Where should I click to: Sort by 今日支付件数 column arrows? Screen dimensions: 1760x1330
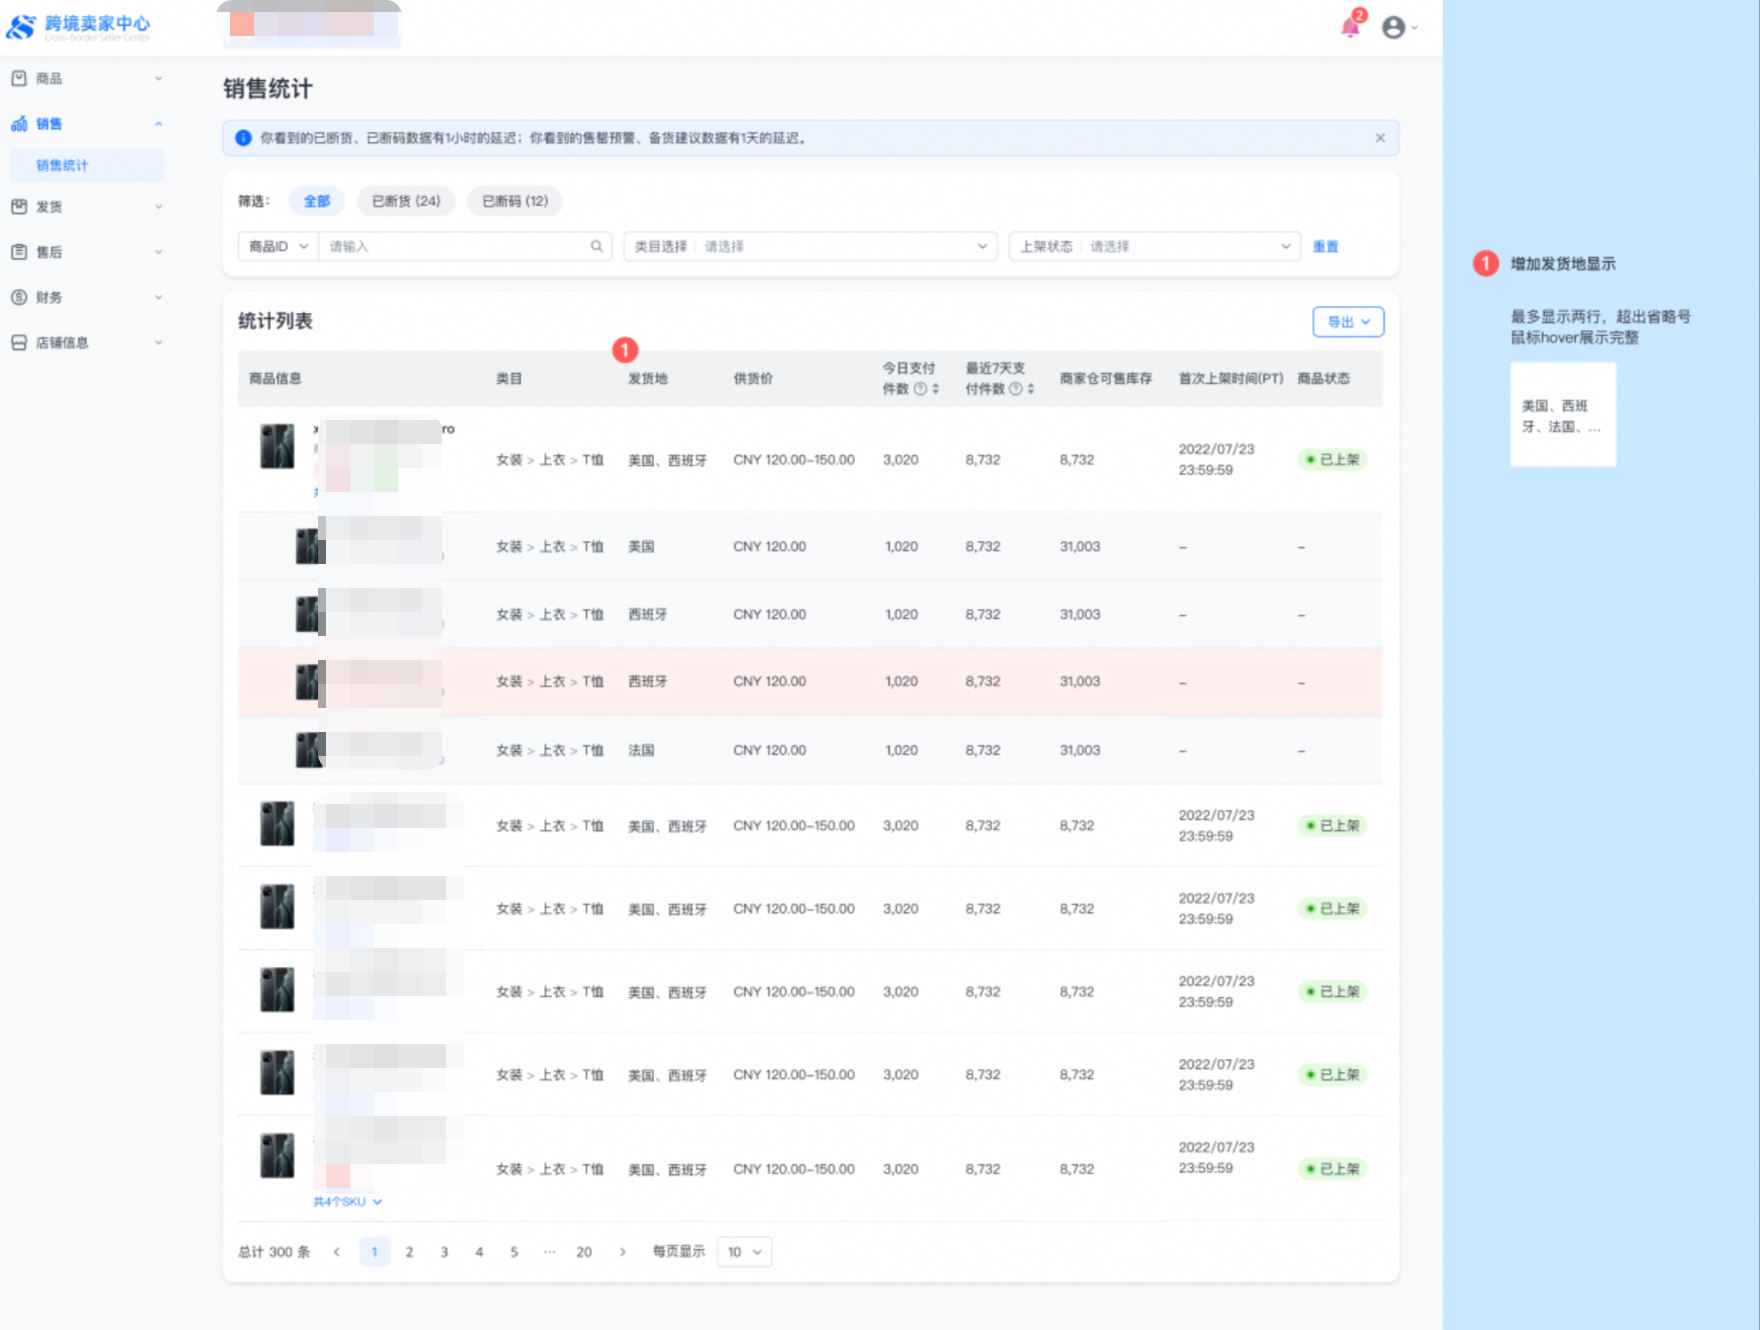936,389
